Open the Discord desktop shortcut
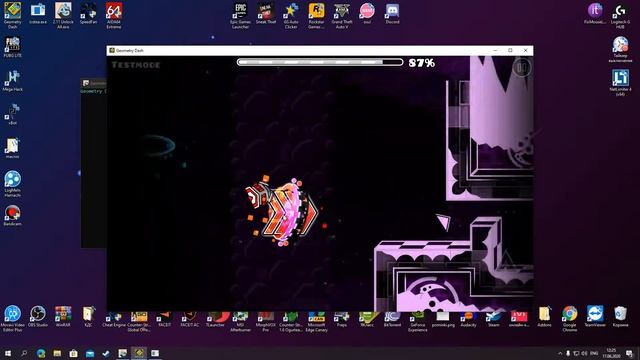The height and width of the screenshot is (360, 640). click(x=392, y=13)
